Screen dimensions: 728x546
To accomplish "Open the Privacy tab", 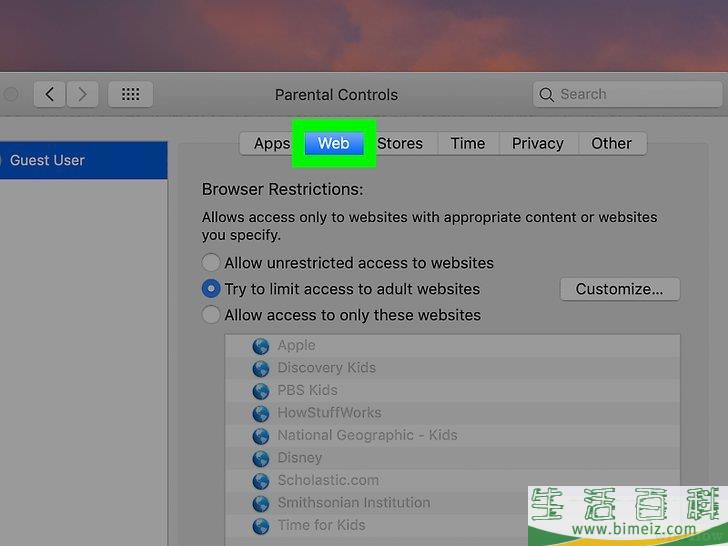I will pyautogui.click(x=538, y=144).
